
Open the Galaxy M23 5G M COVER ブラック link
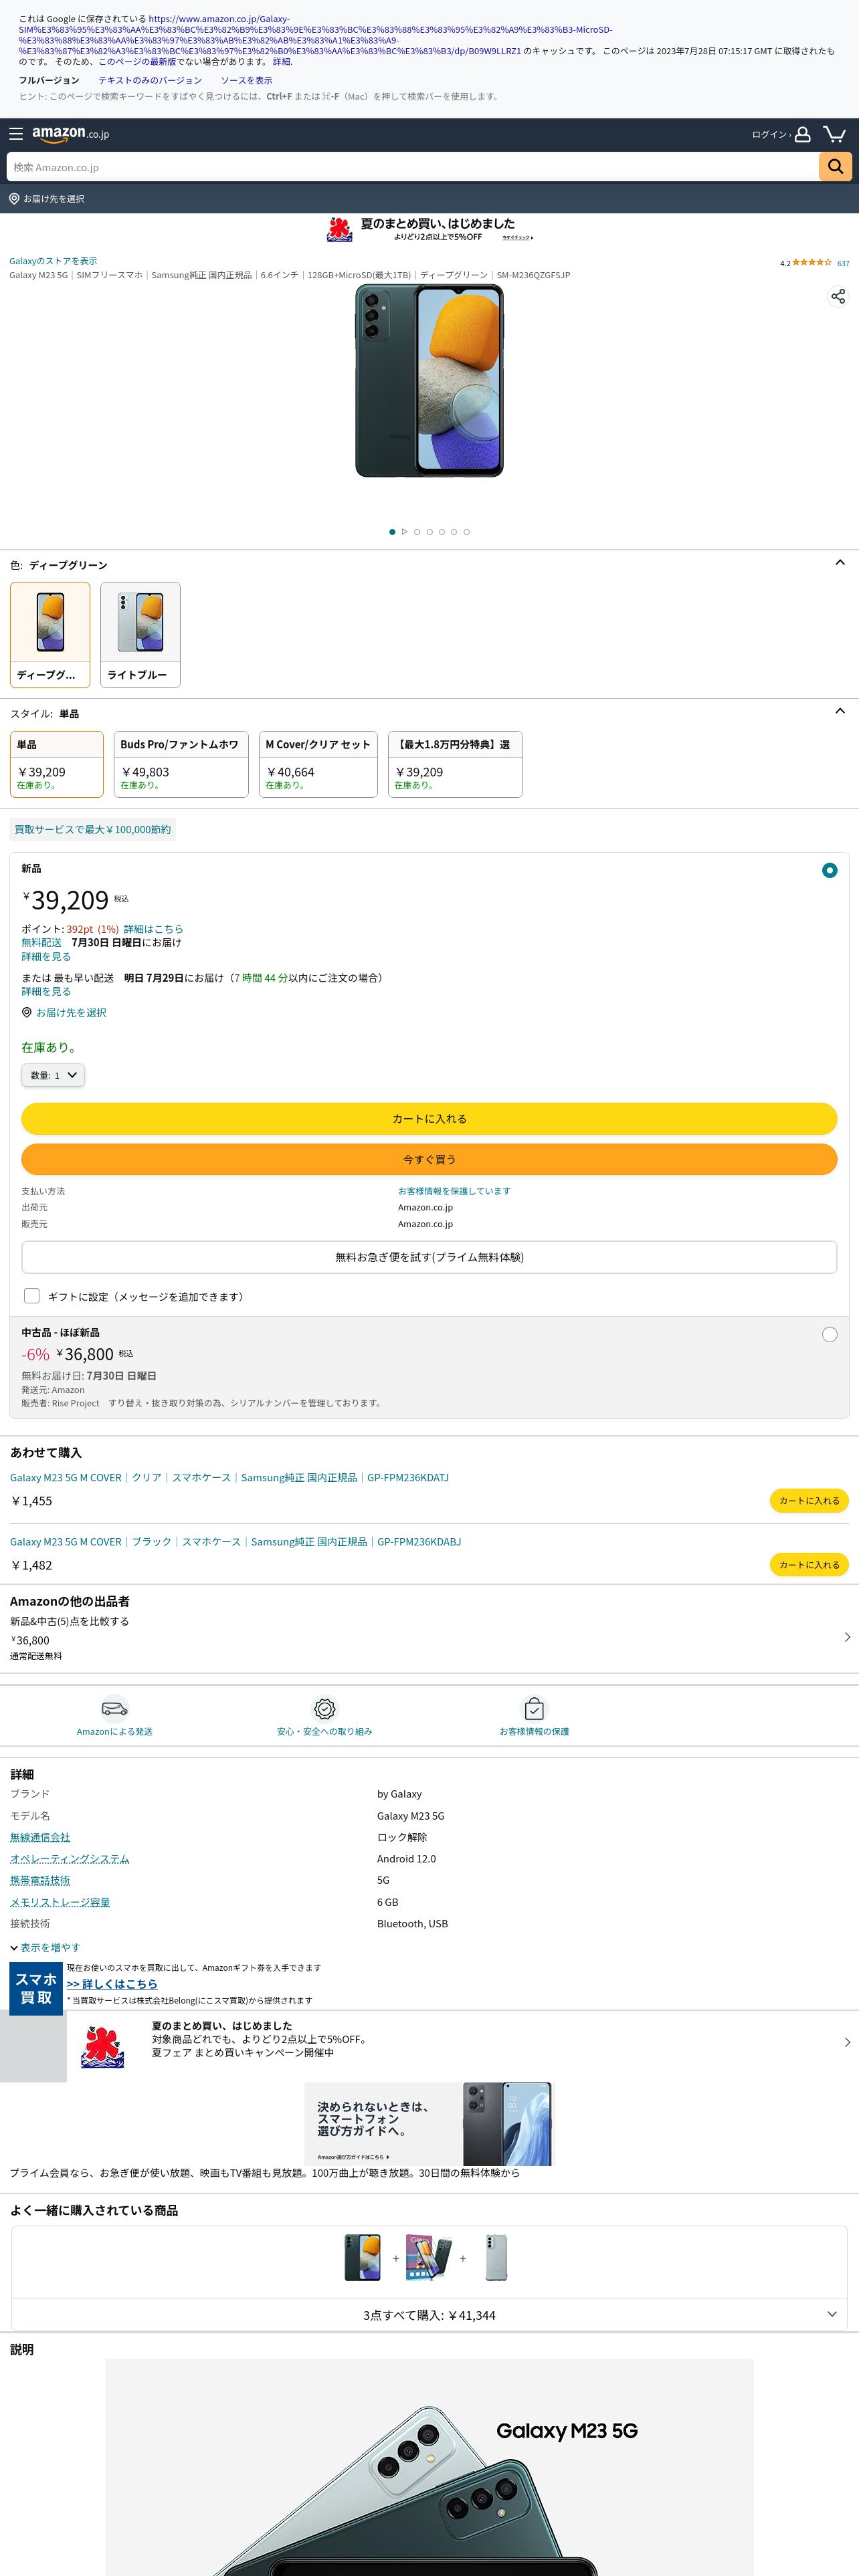tap(235, 1541)
